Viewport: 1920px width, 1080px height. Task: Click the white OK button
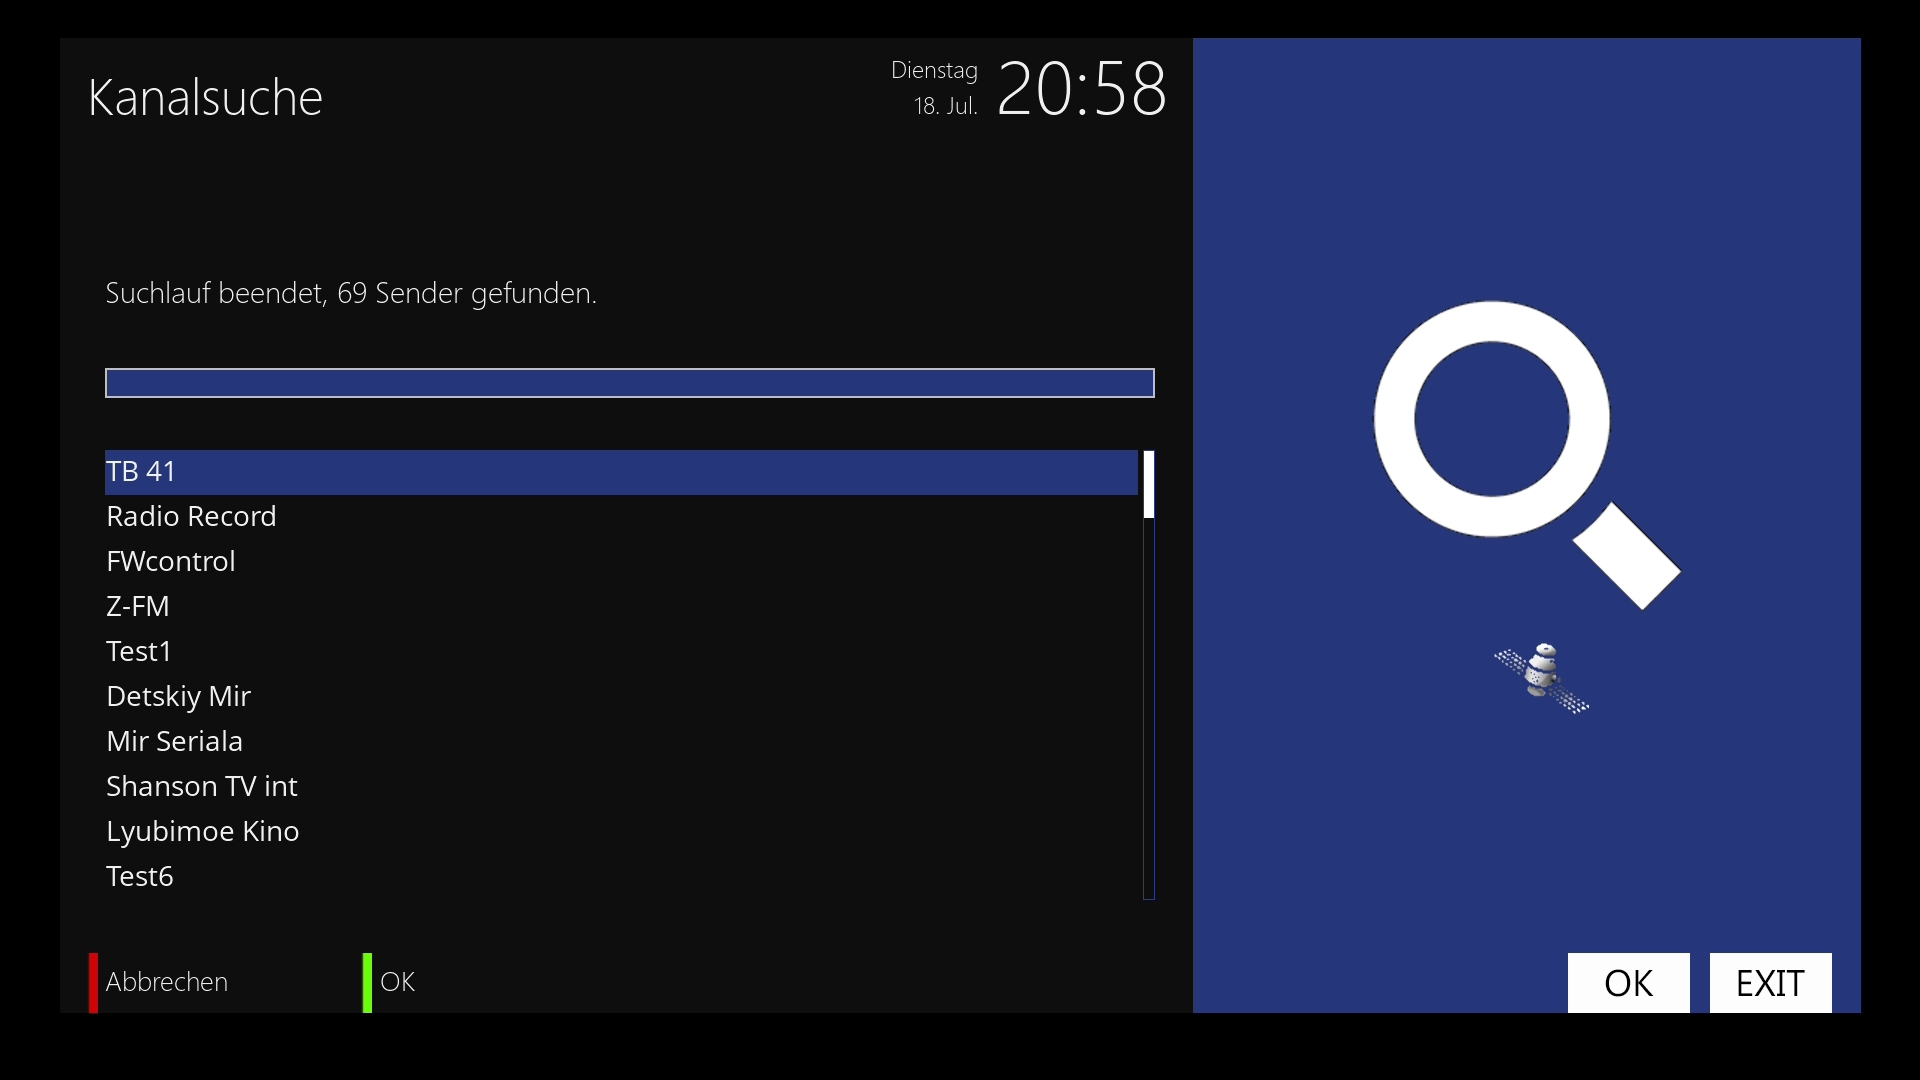coord(1628,983)
